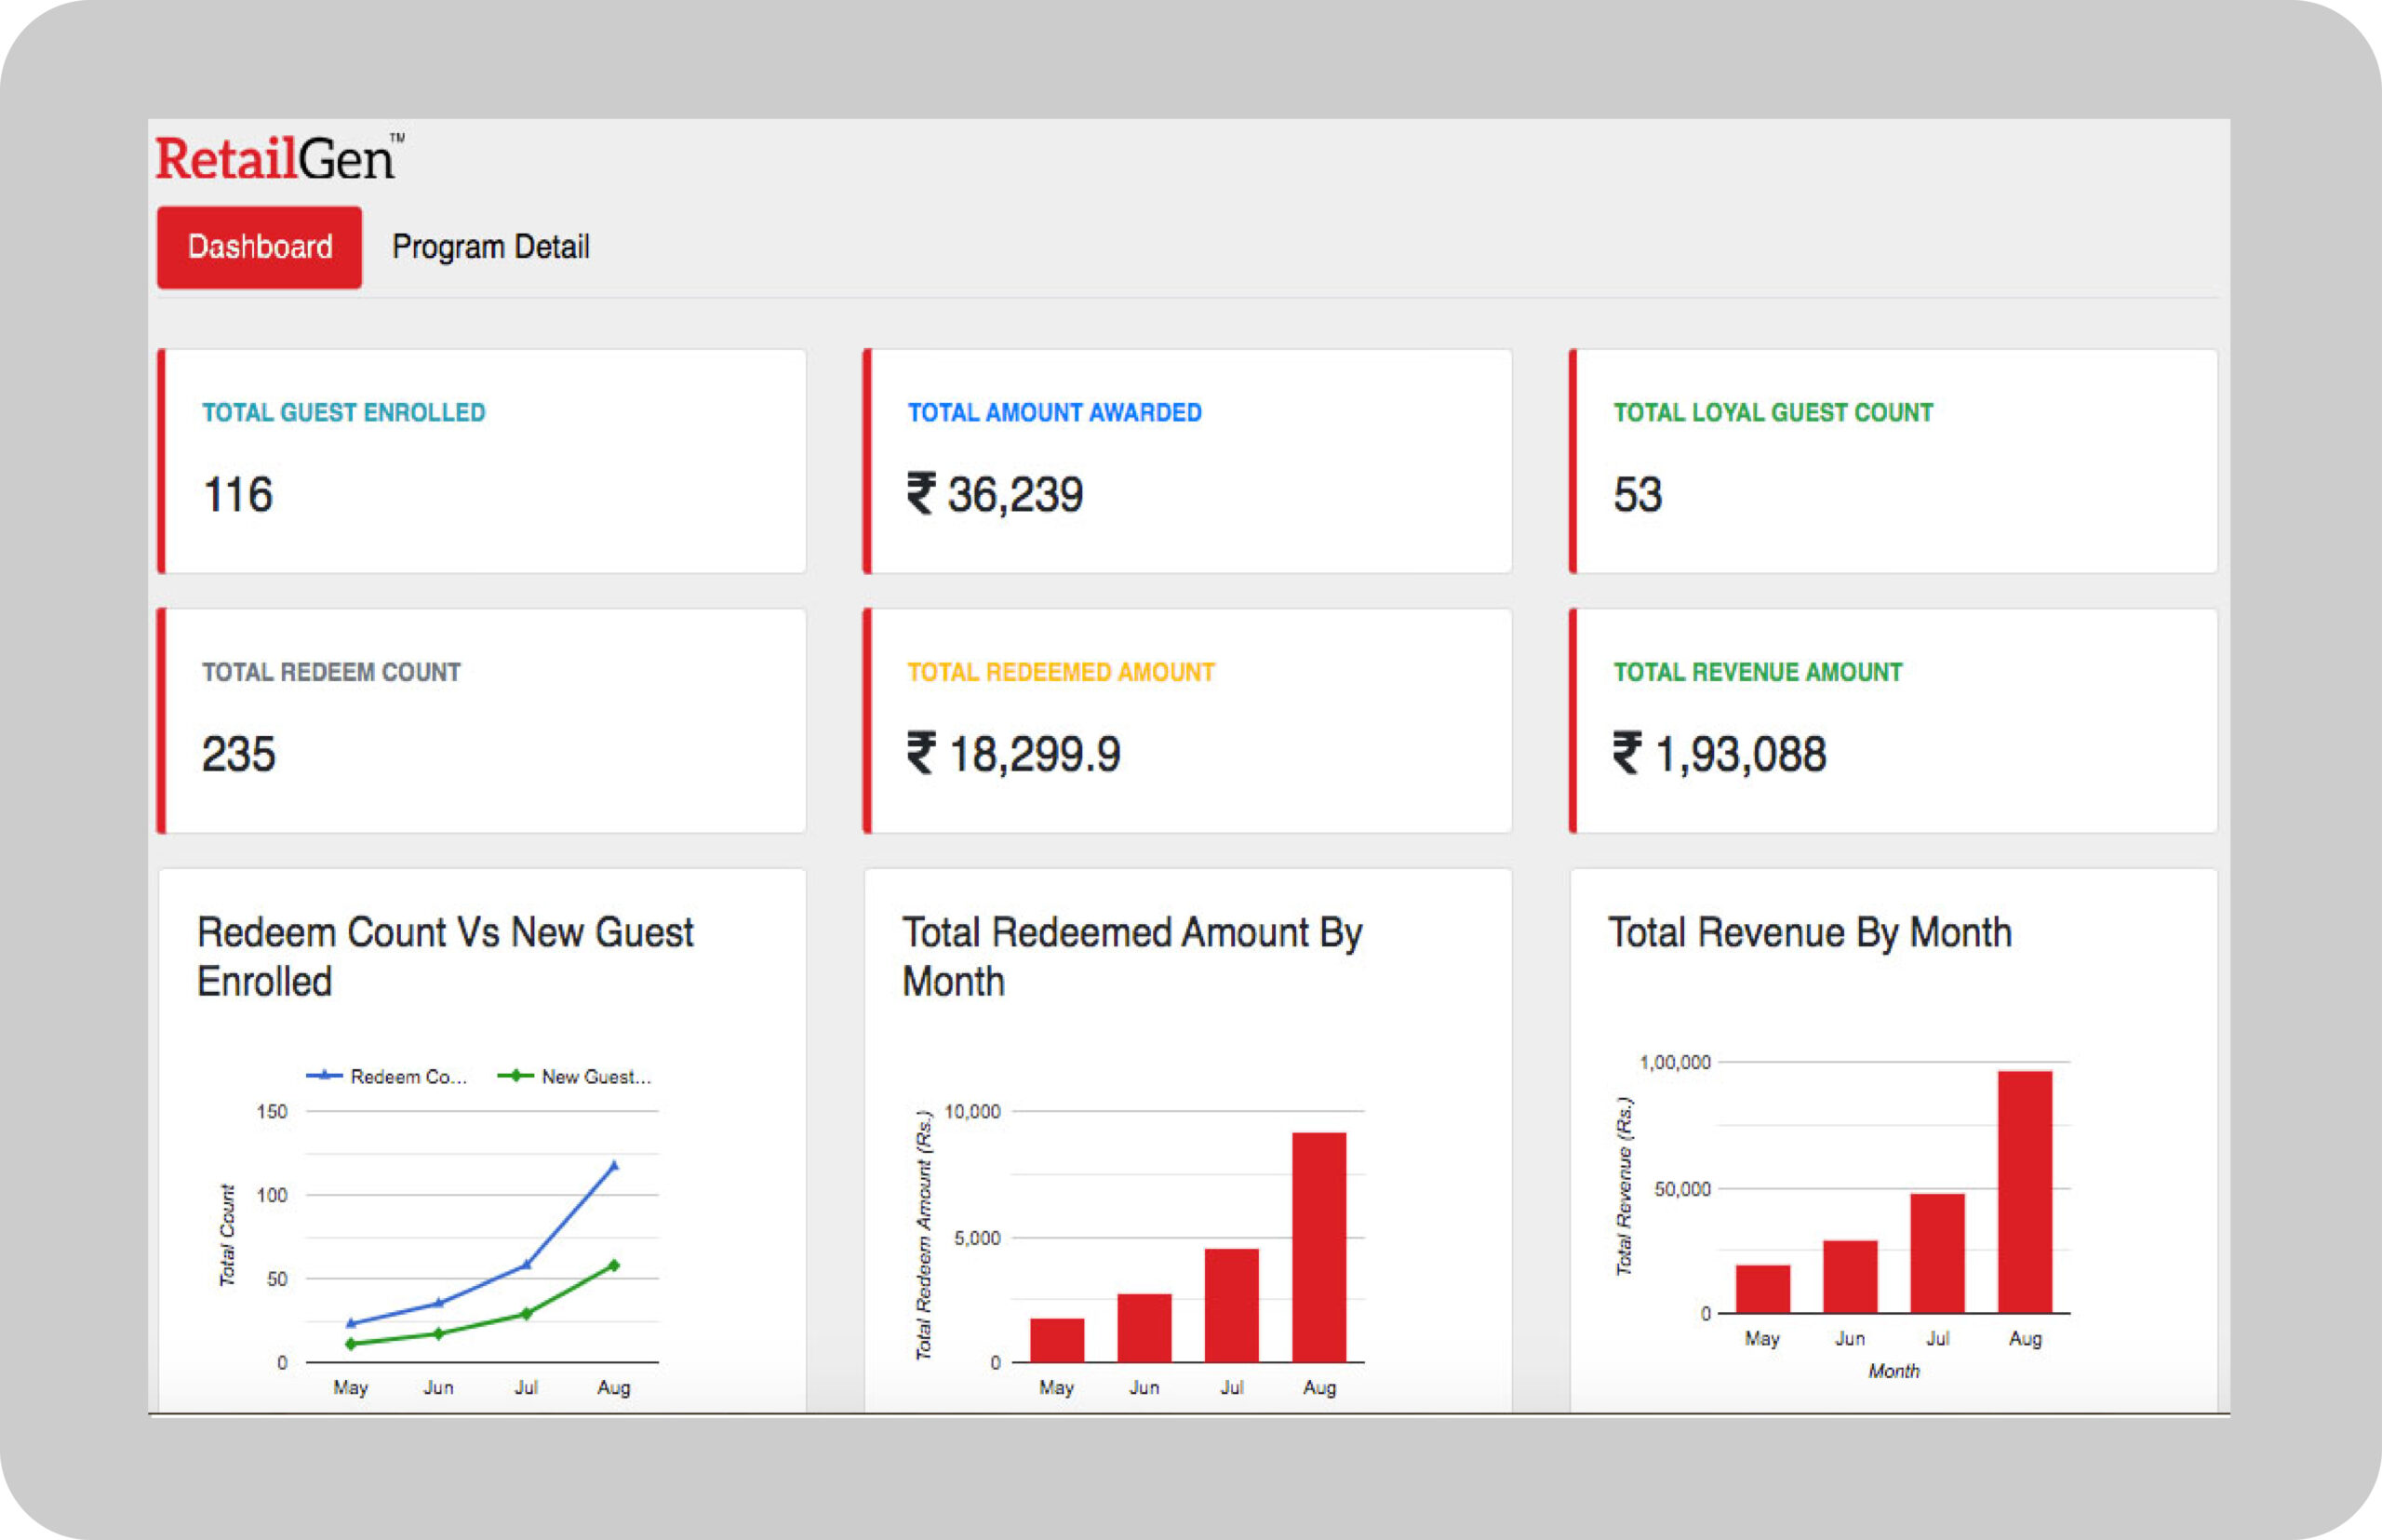
Task: Click the Jun bar in the Total Revenue chart
Action: point(1850,1277)
